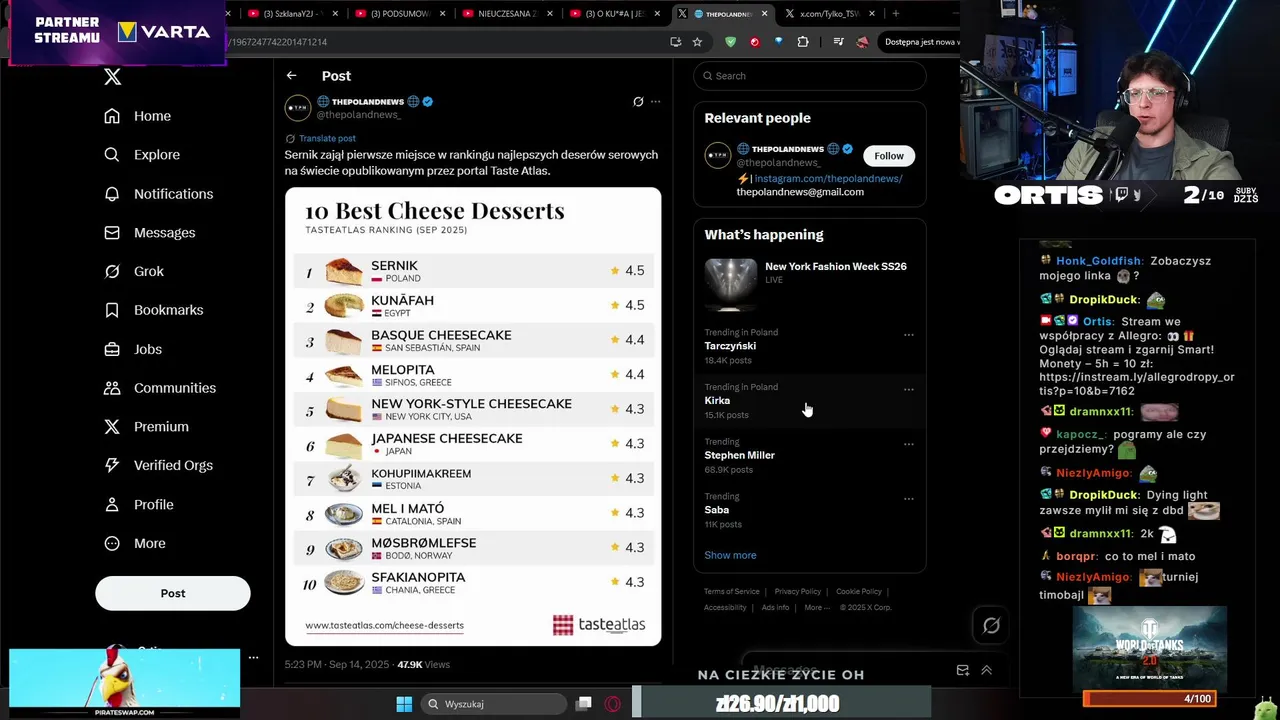Switch to the SzklanaY2J YouTube tab
The width and height of the screenshot is (1280, 720).
point(293,14)
